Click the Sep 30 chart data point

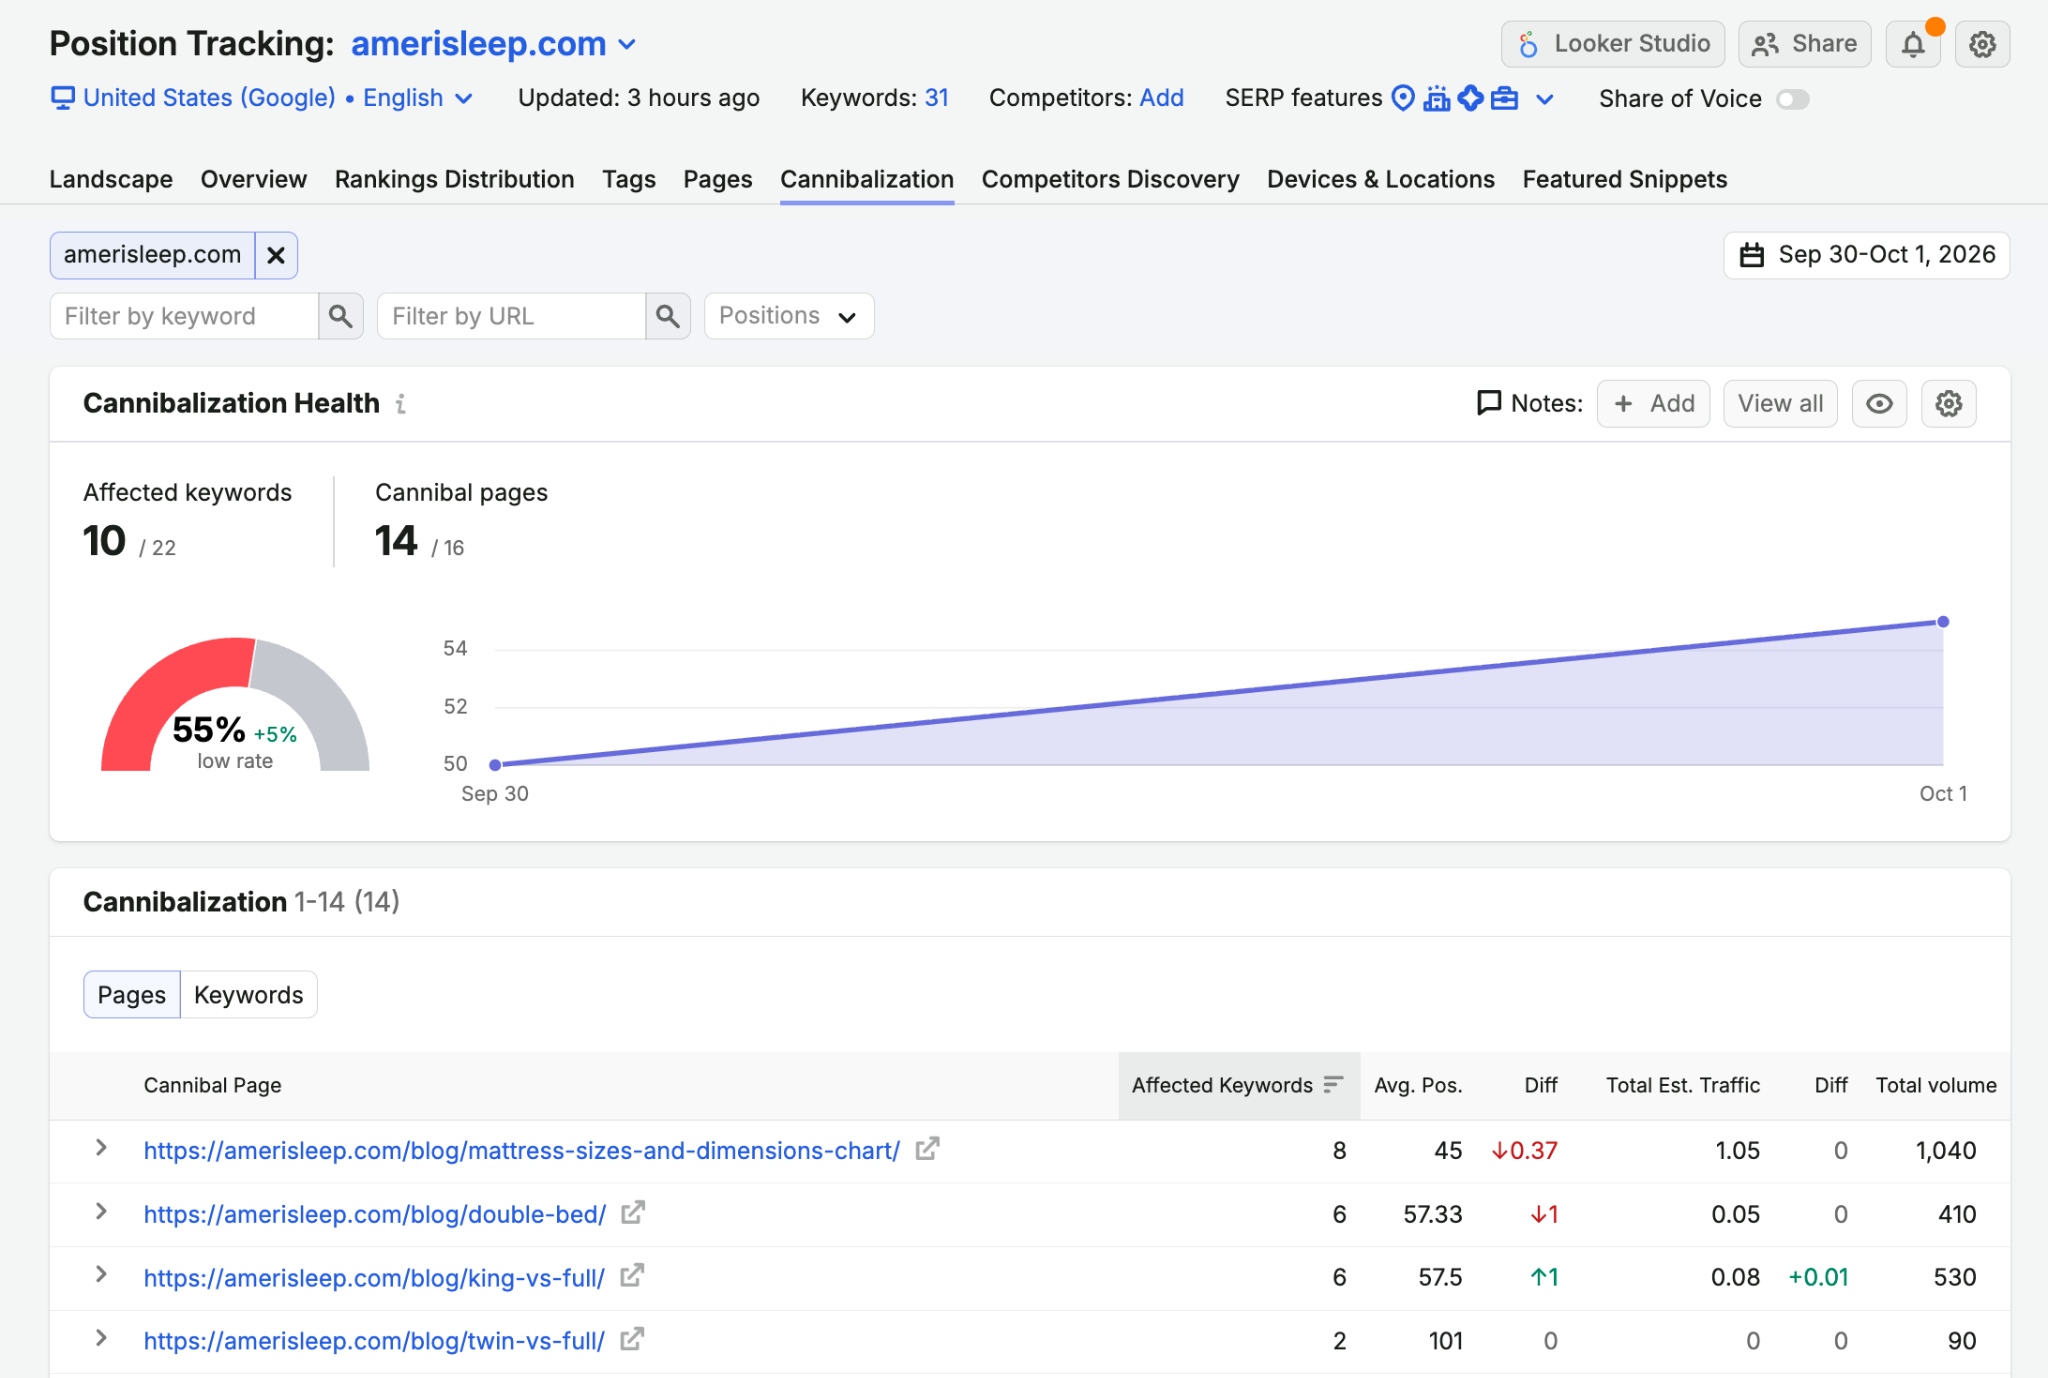(x=495, y=765)
